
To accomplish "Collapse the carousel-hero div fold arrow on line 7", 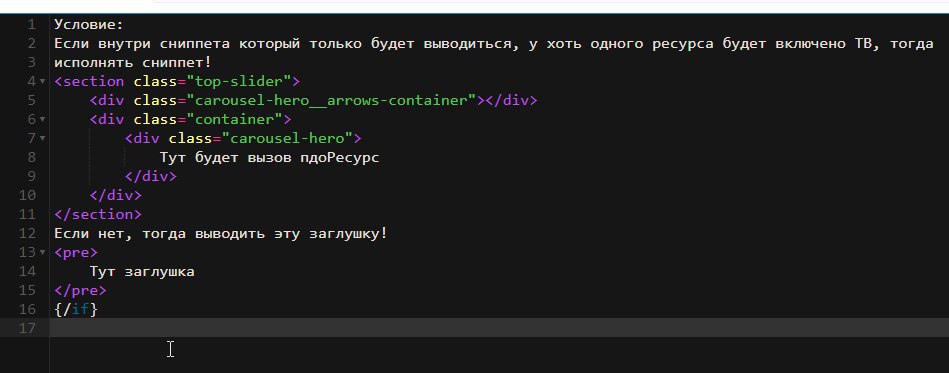I will coord(42,139).
